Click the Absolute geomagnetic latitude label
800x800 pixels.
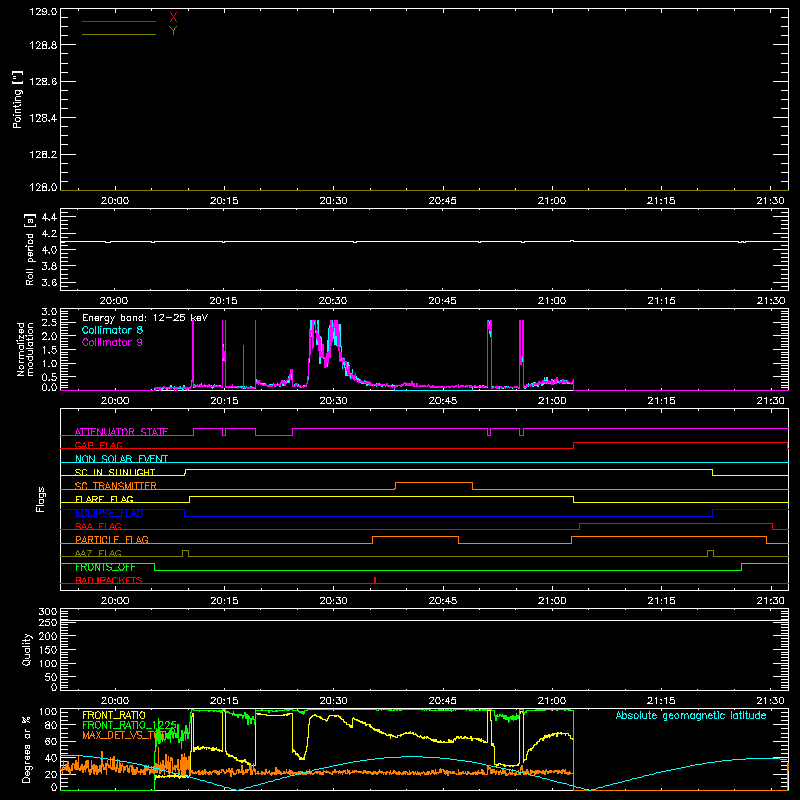click(691, 715)
